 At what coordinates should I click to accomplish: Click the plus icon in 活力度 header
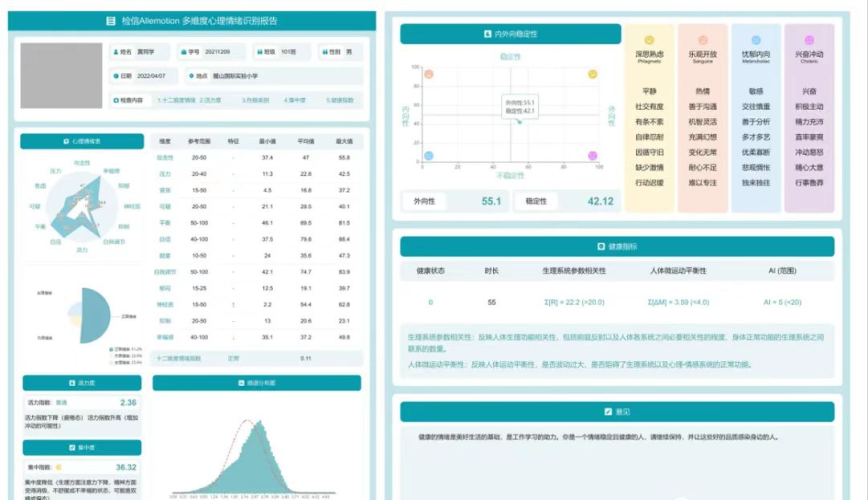point(69,383)
